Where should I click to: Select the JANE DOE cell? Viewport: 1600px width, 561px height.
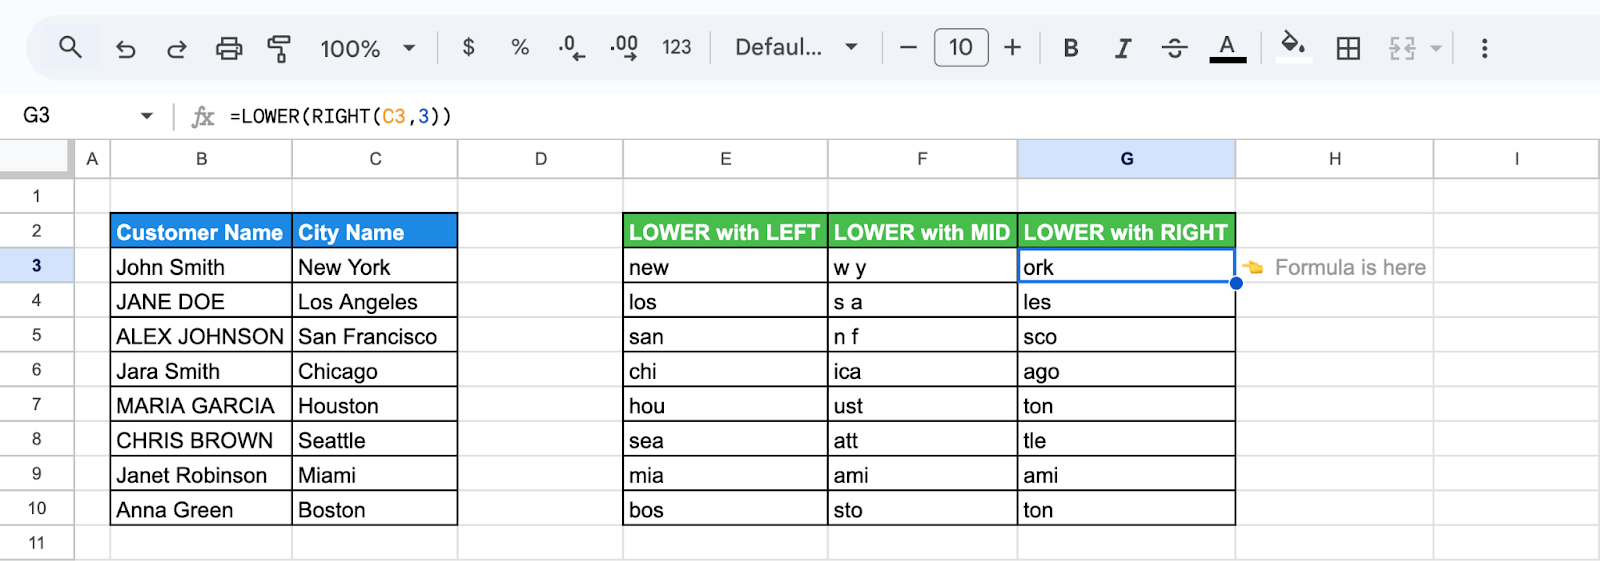pos(201,300)
